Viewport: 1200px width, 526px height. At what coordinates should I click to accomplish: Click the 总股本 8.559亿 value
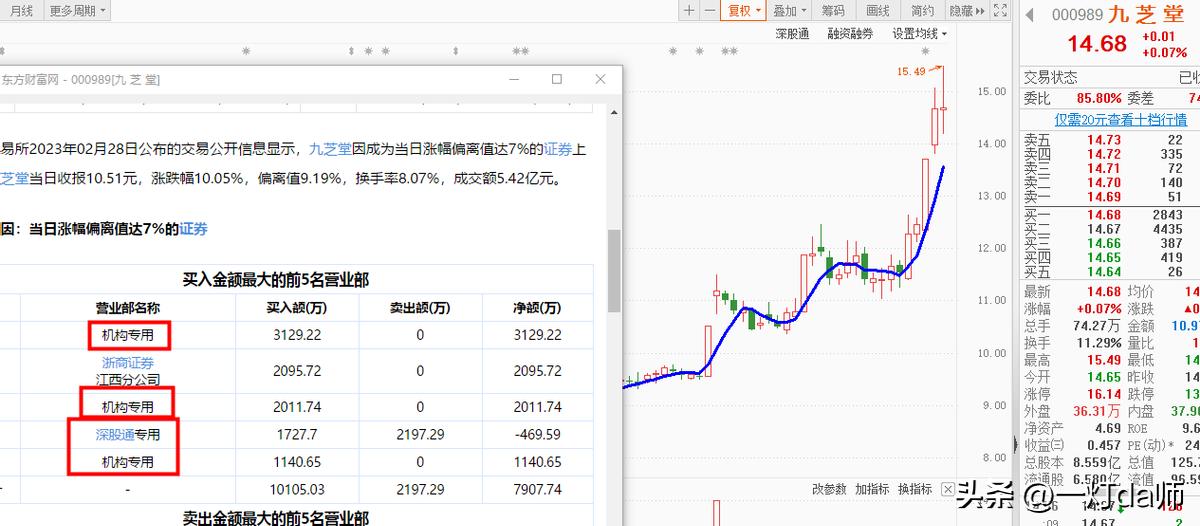(1097, 462)
